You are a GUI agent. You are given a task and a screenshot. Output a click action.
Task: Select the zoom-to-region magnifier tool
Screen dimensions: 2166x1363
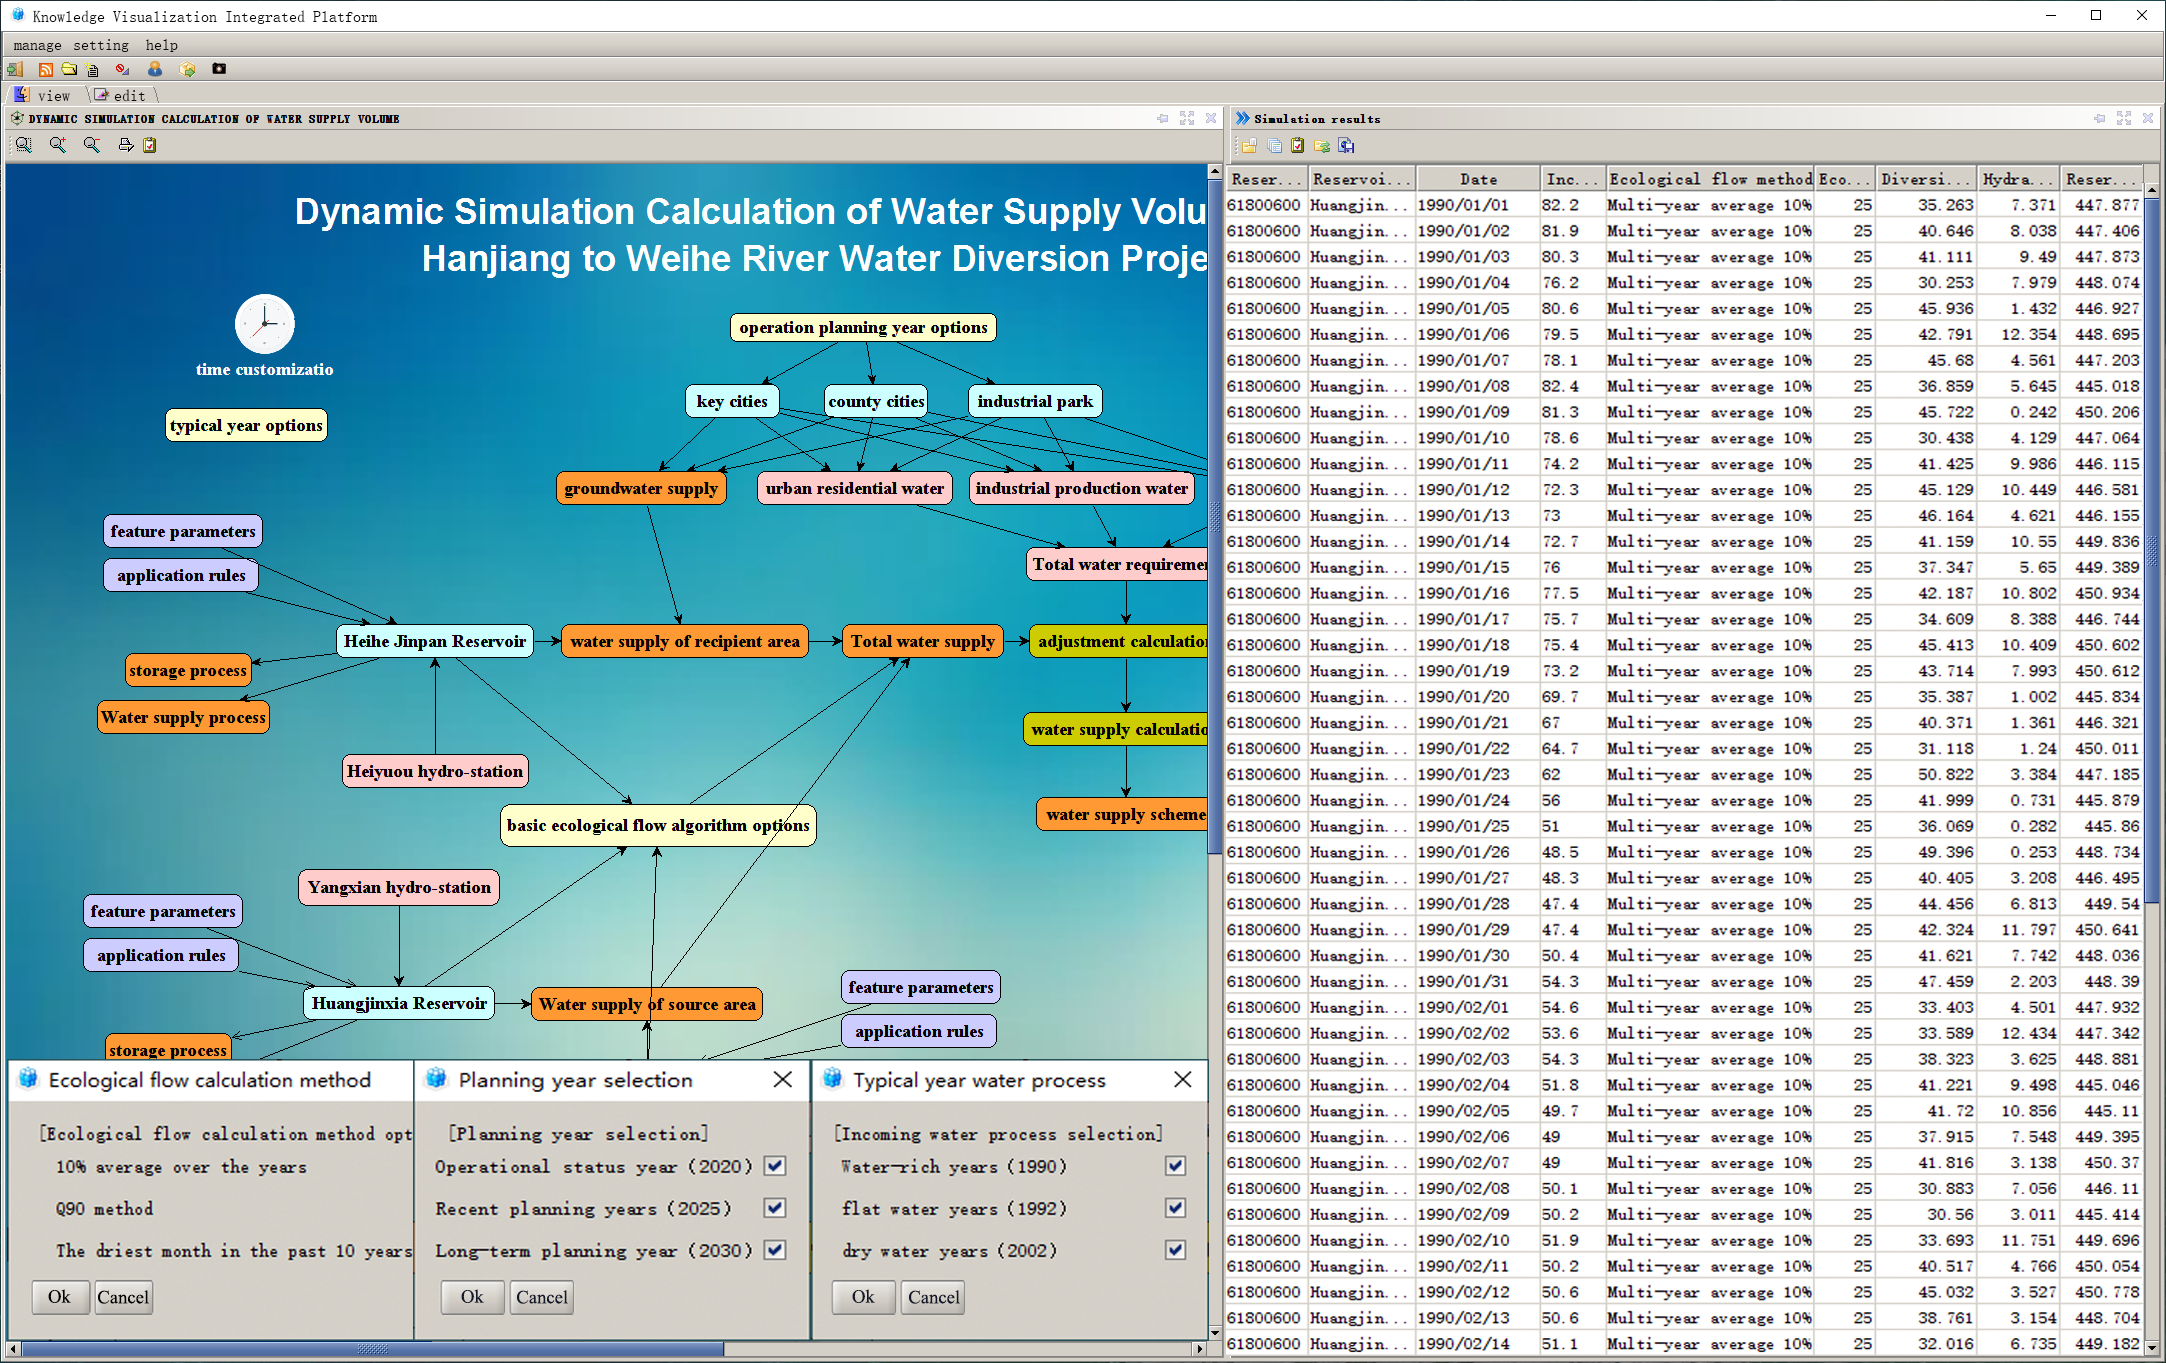pos(24,145)
